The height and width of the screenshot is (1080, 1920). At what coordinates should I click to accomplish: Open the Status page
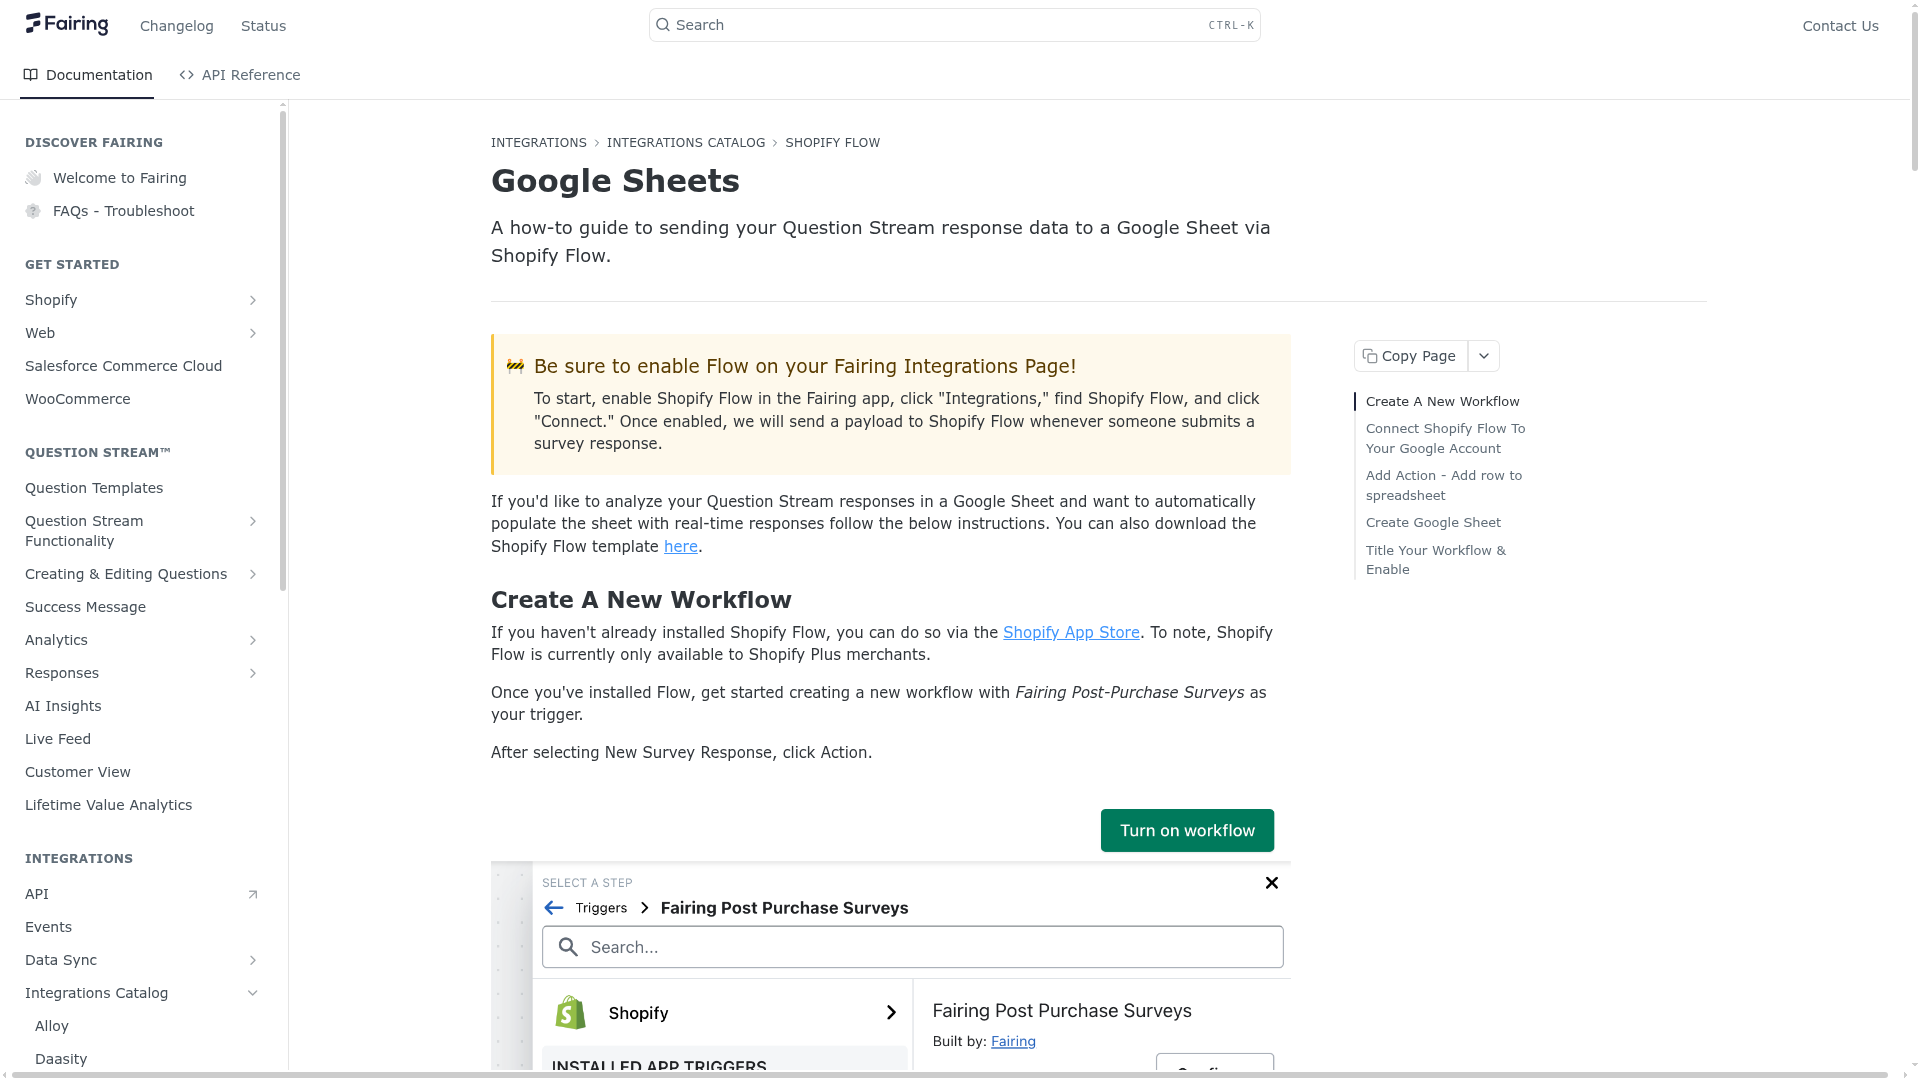tap(264, 26)
